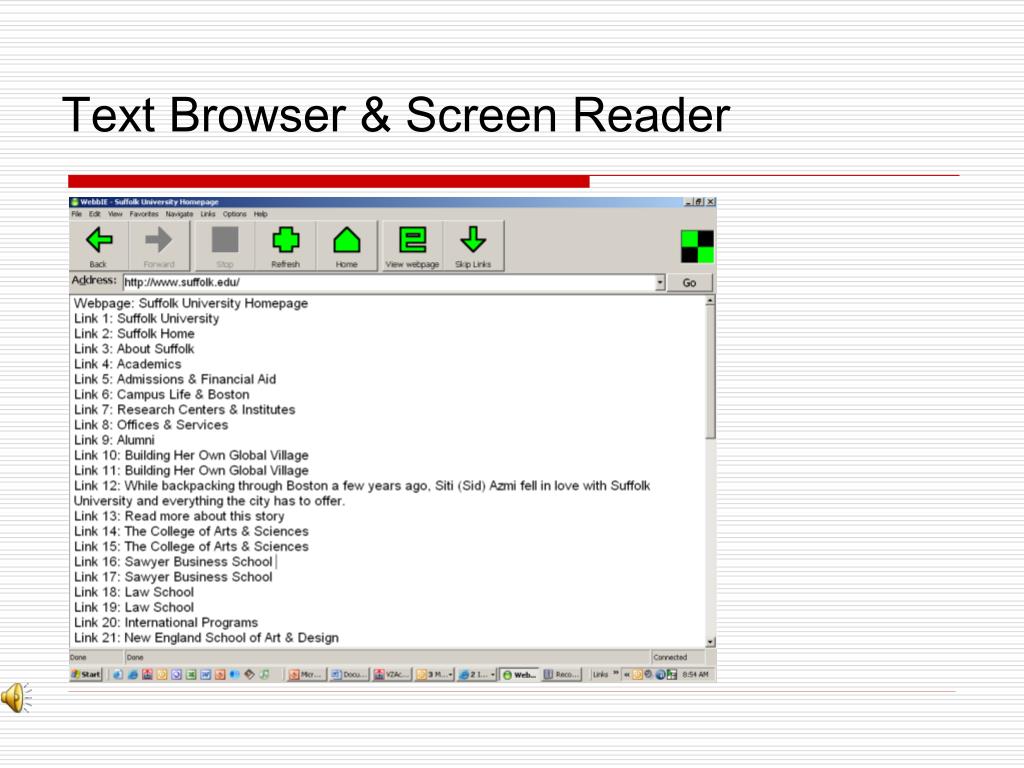The width and height of the screenshot is (1024, 768).
Task: Click the vertical scrollbar thumb
Action: (710, 372)
